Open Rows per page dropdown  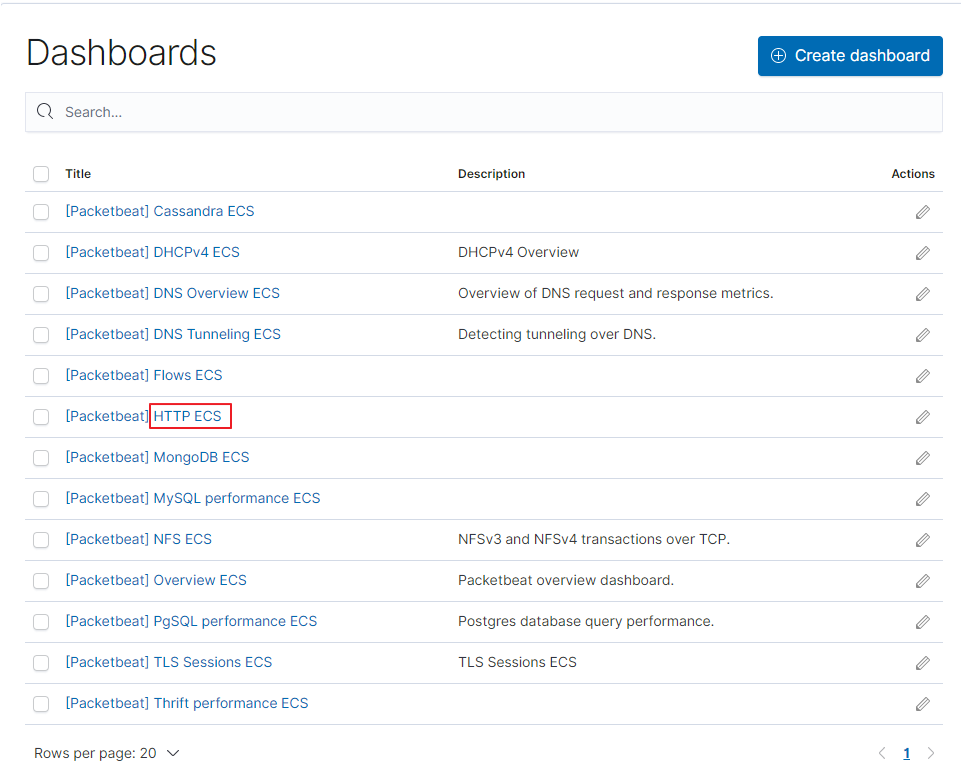107,753
